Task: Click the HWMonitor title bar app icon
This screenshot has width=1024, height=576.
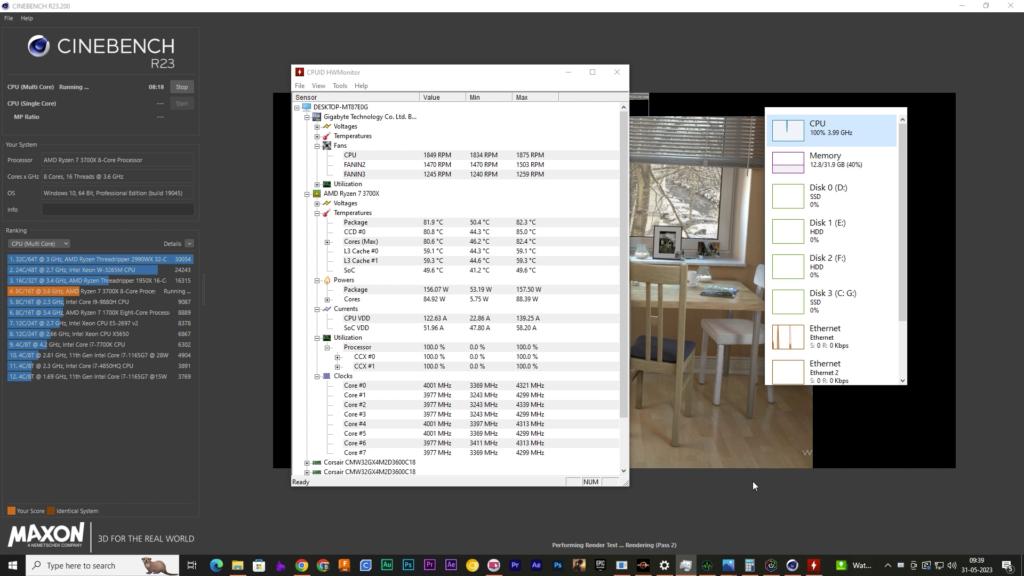Action: 299,72
